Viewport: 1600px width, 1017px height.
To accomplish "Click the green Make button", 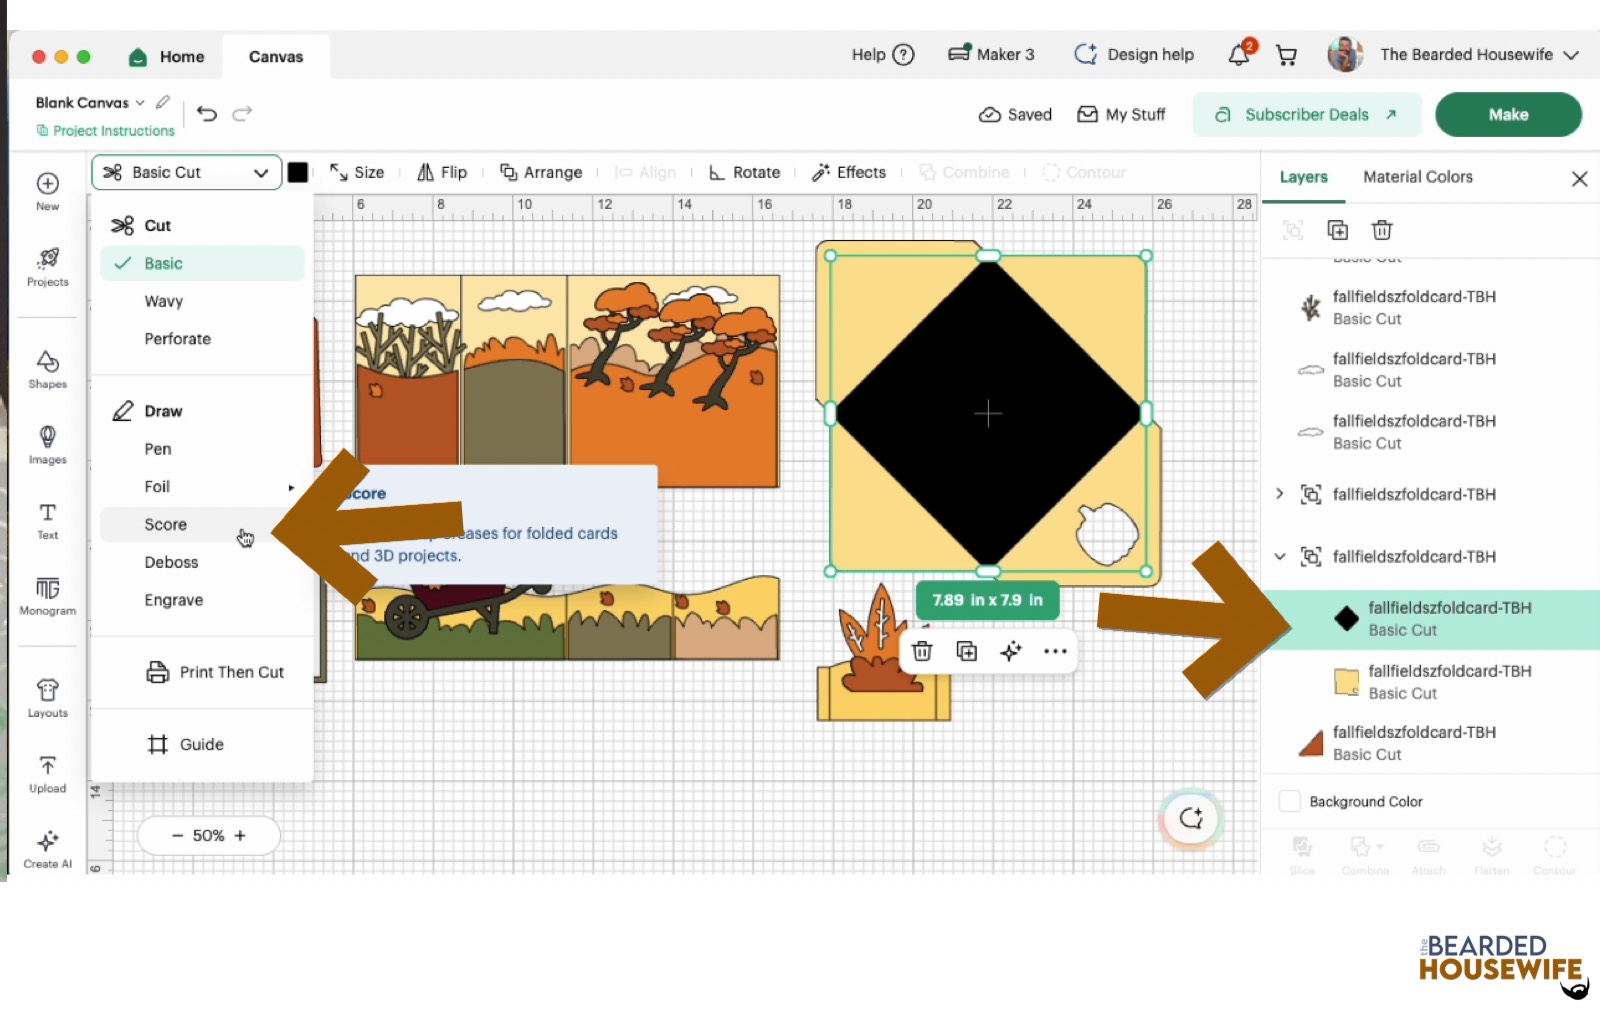I will tap(1508, 114).
